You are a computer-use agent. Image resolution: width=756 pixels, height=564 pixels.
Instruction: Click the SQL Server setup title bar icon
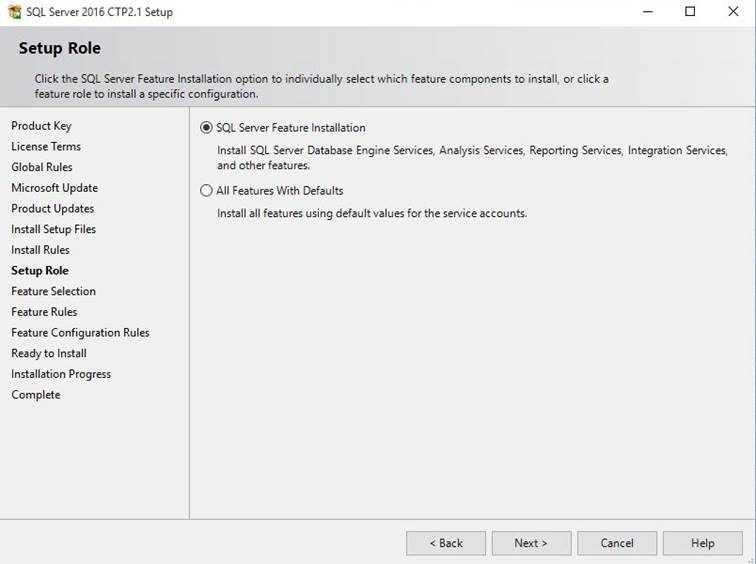click(x=14, y=12)
